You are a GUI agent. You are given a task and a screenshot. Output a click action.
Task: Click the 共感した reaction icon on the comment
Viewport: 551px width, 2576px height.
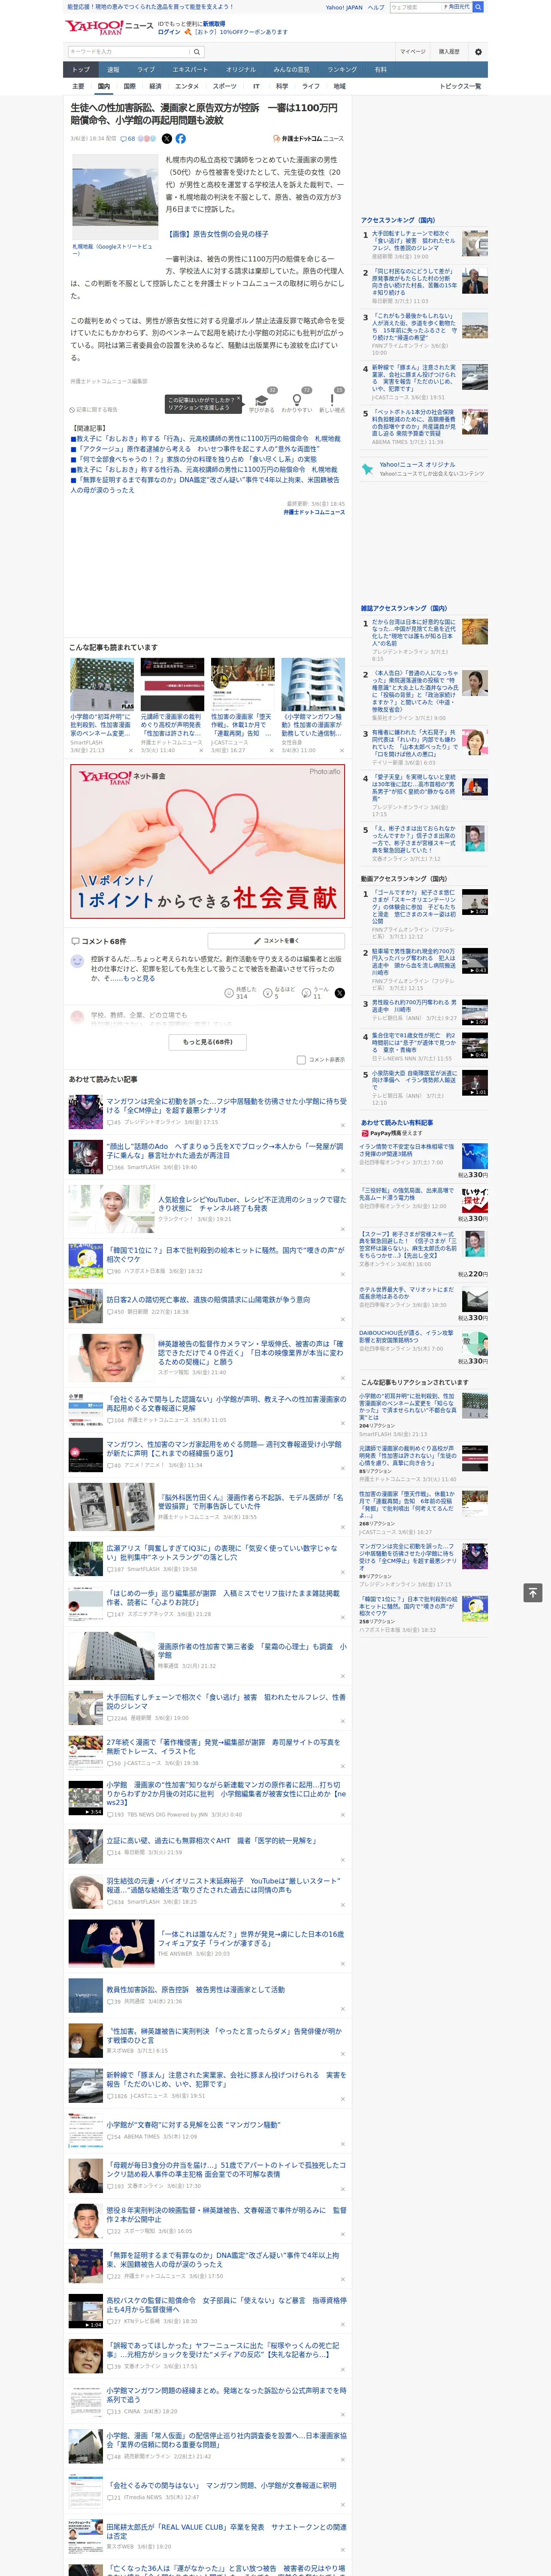click(229, 993)
